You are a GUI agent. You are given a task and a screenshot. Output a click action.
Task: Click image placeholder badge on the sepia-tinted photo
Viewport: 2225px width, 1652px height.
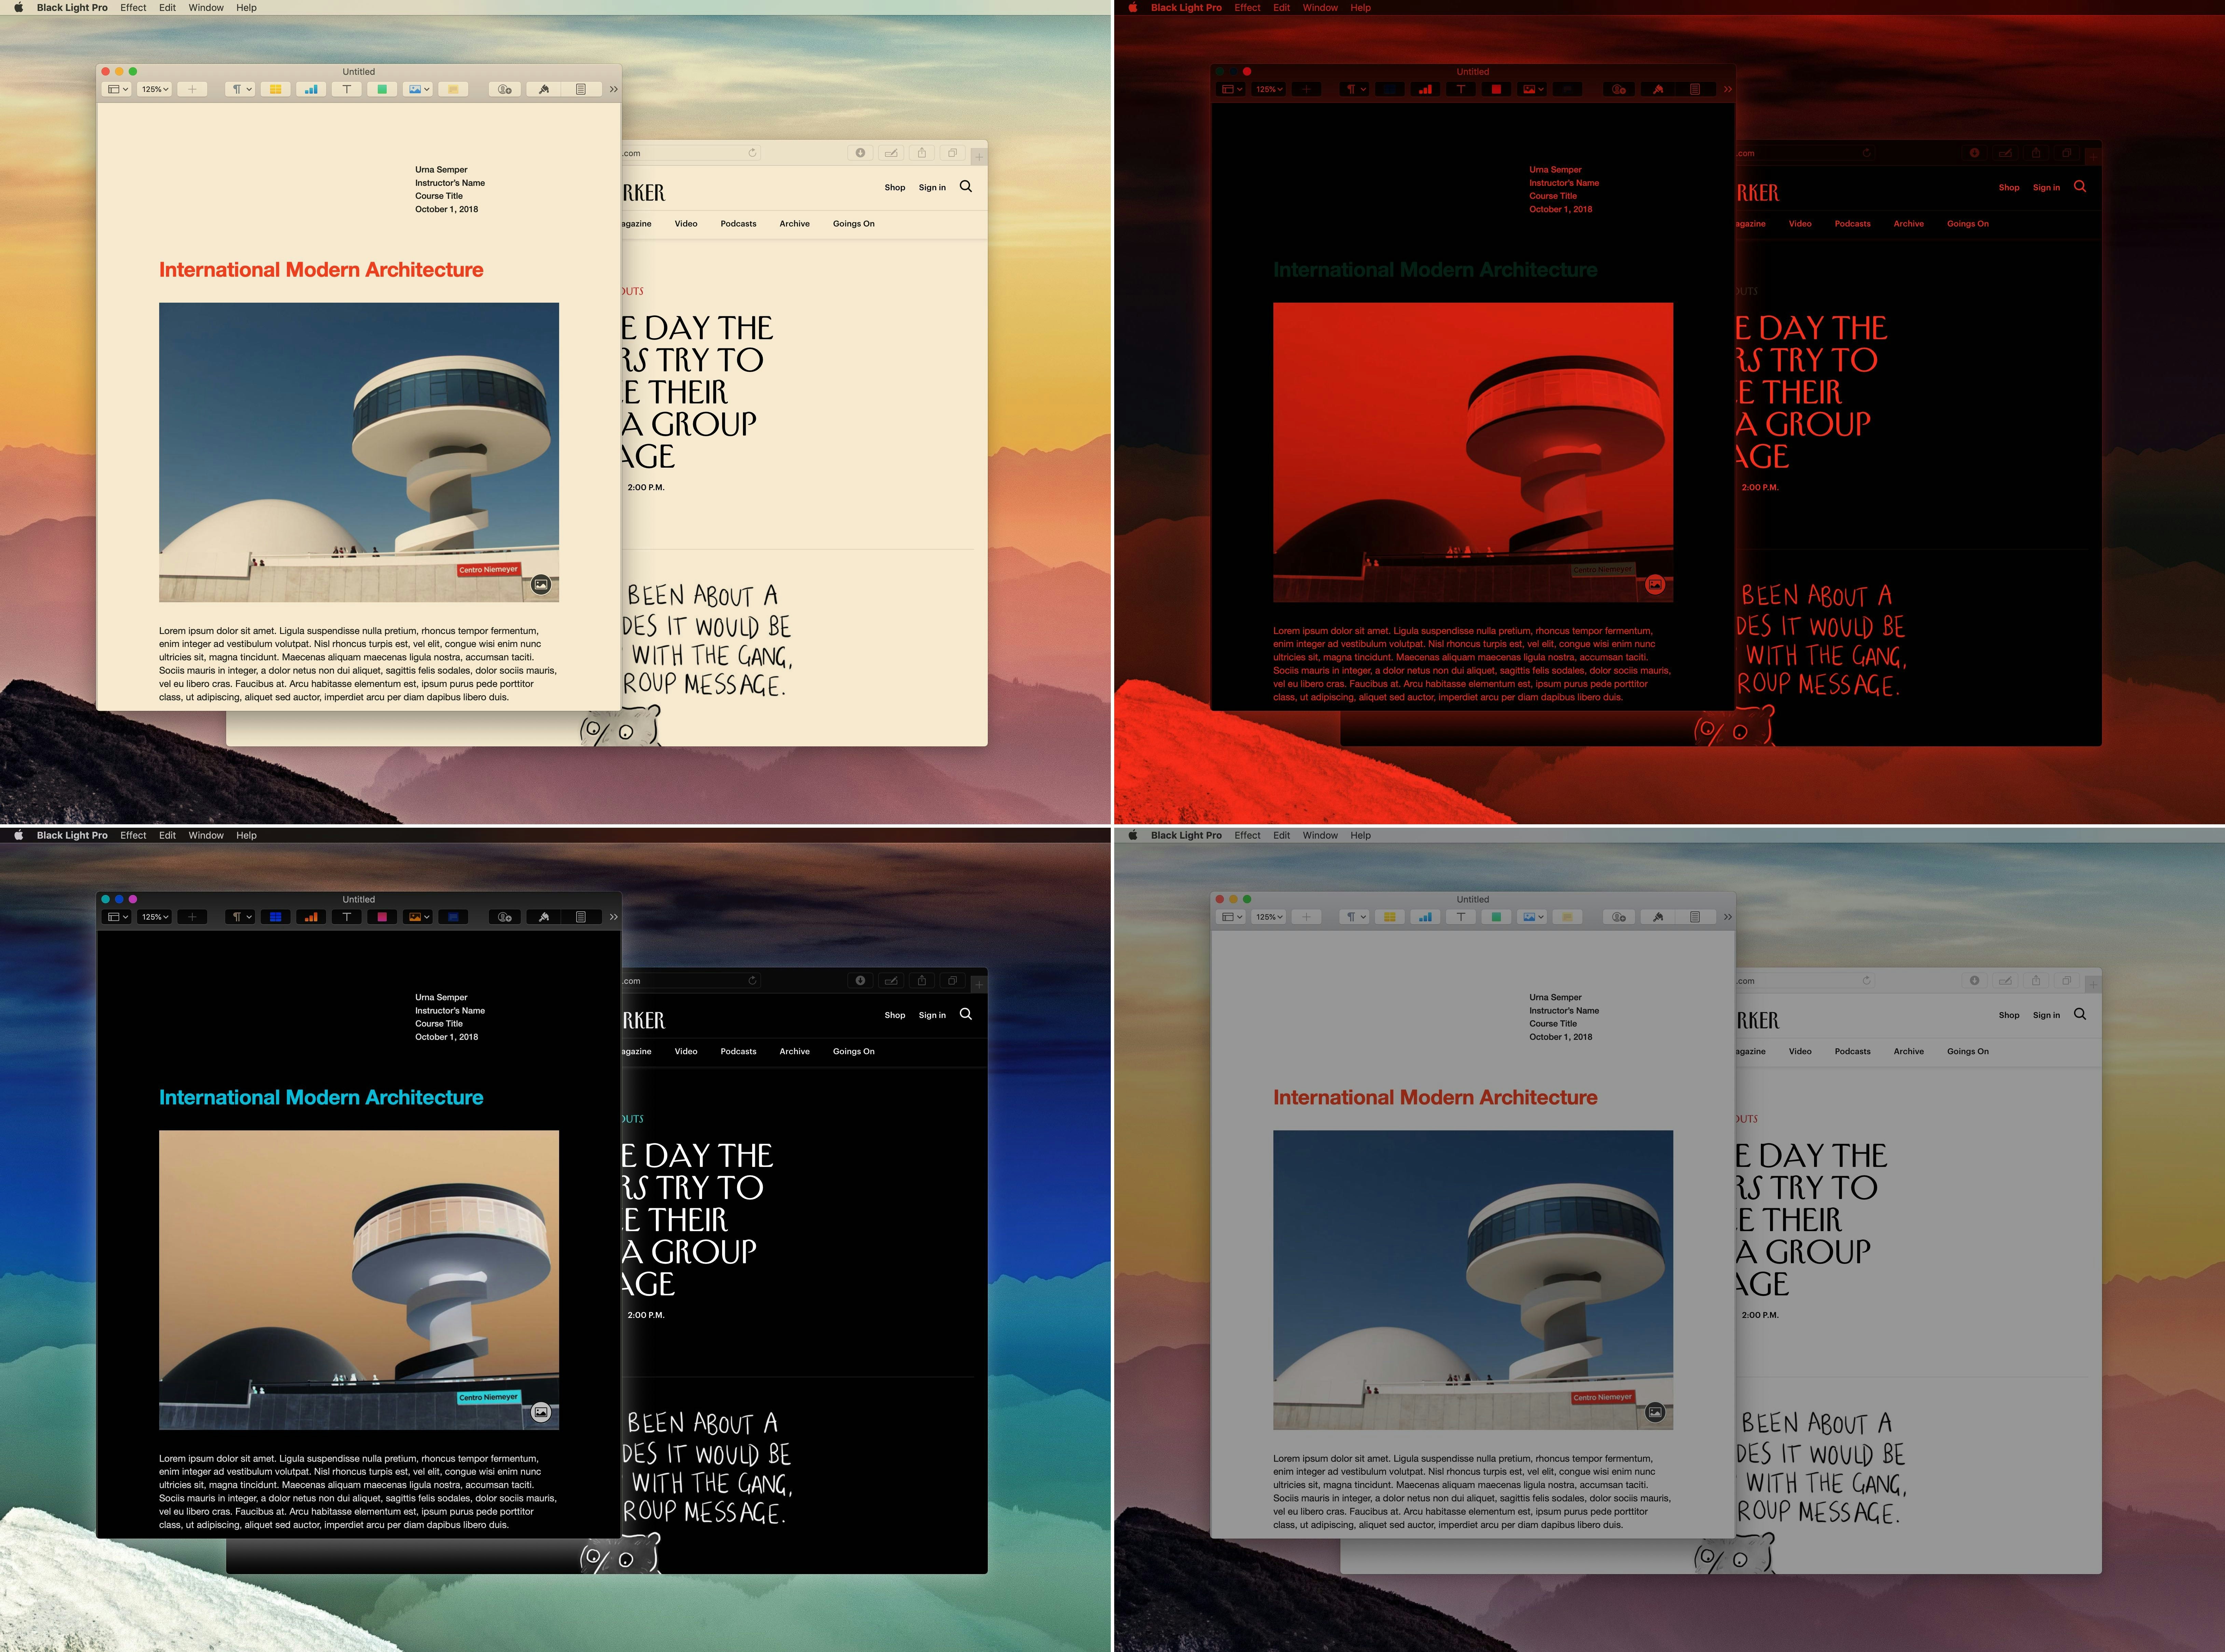541,585
